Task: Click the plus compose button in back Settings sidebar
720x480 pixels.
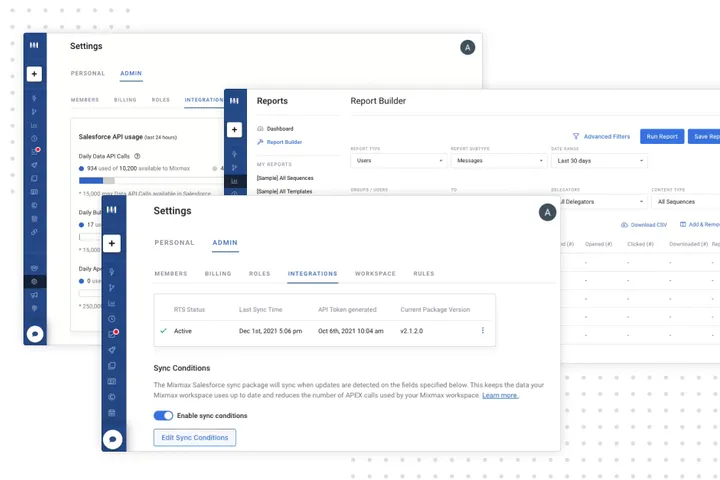Action: (34, 74)
